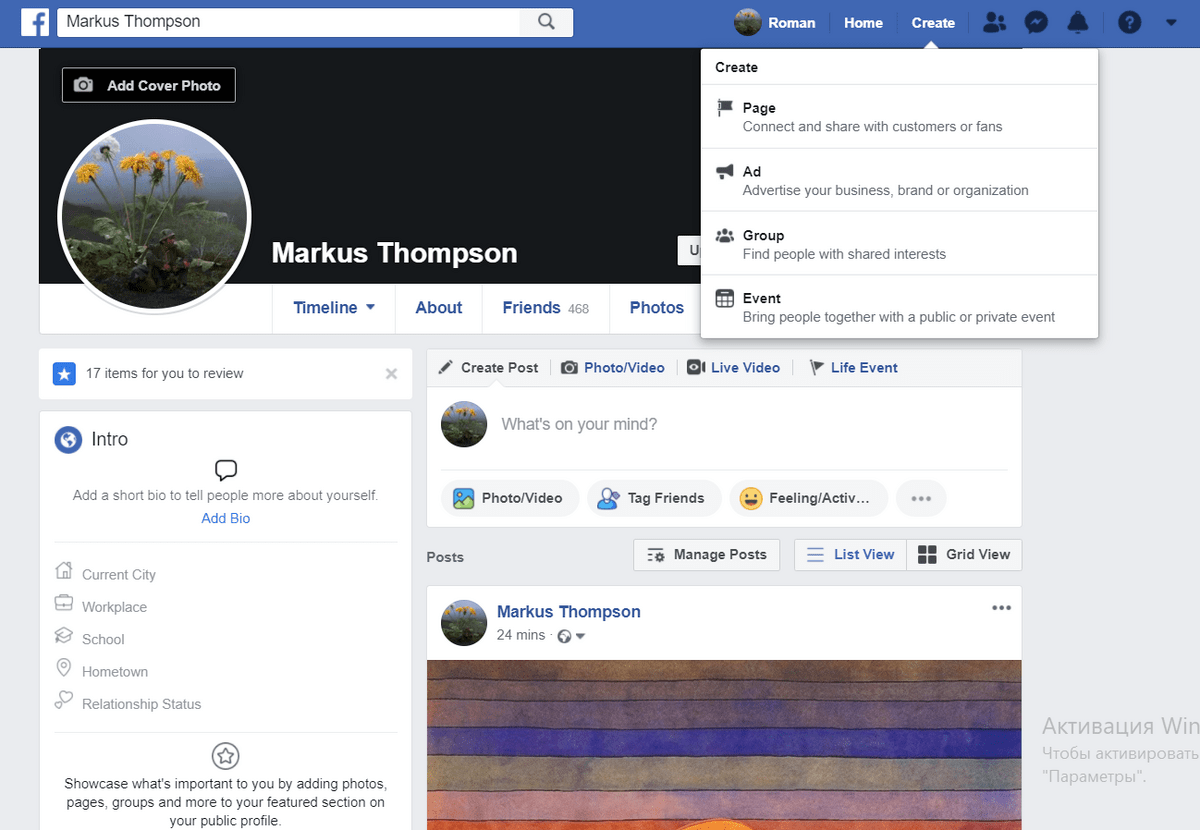The image size is (1200, 830).
Task: Select the Create Post tab
Action: pos(488,368)
